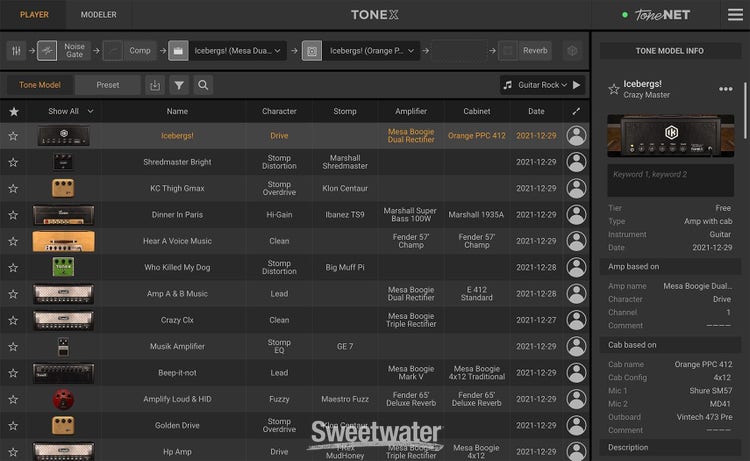Switch to the PLAYER tab
Screen dimensions: 750x461
(34, 15)
